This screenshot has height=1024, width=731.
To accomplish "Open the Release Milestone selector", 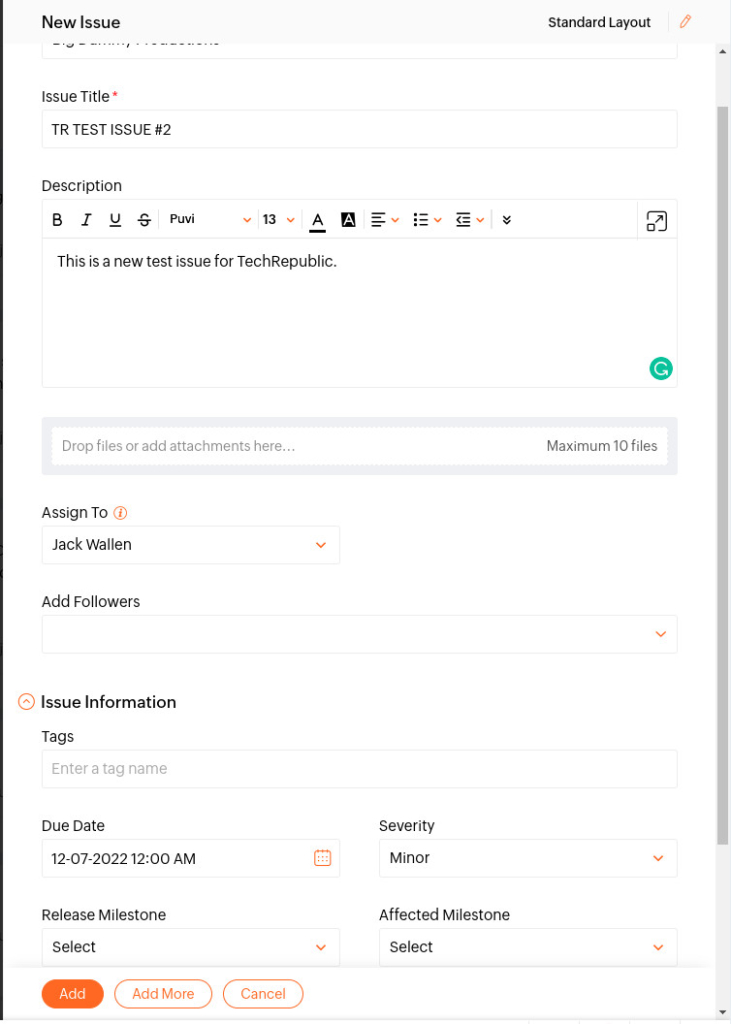I will (190, 947).
